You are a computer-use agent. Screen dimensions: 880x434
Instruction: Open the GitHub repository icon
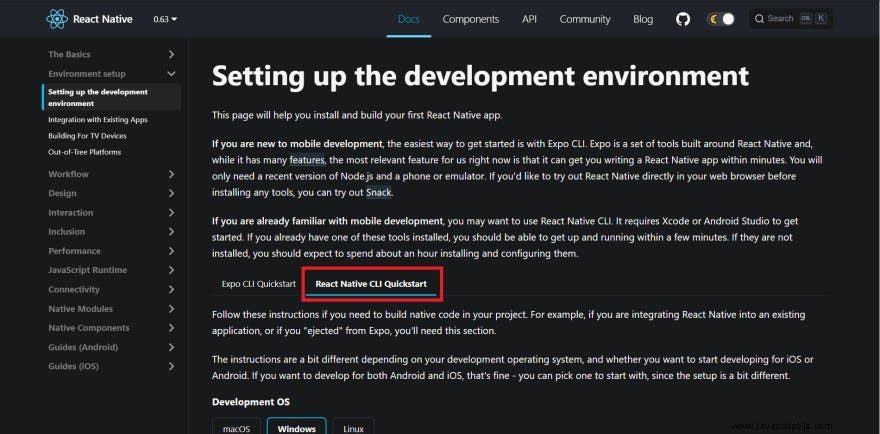tap(682, 19)
